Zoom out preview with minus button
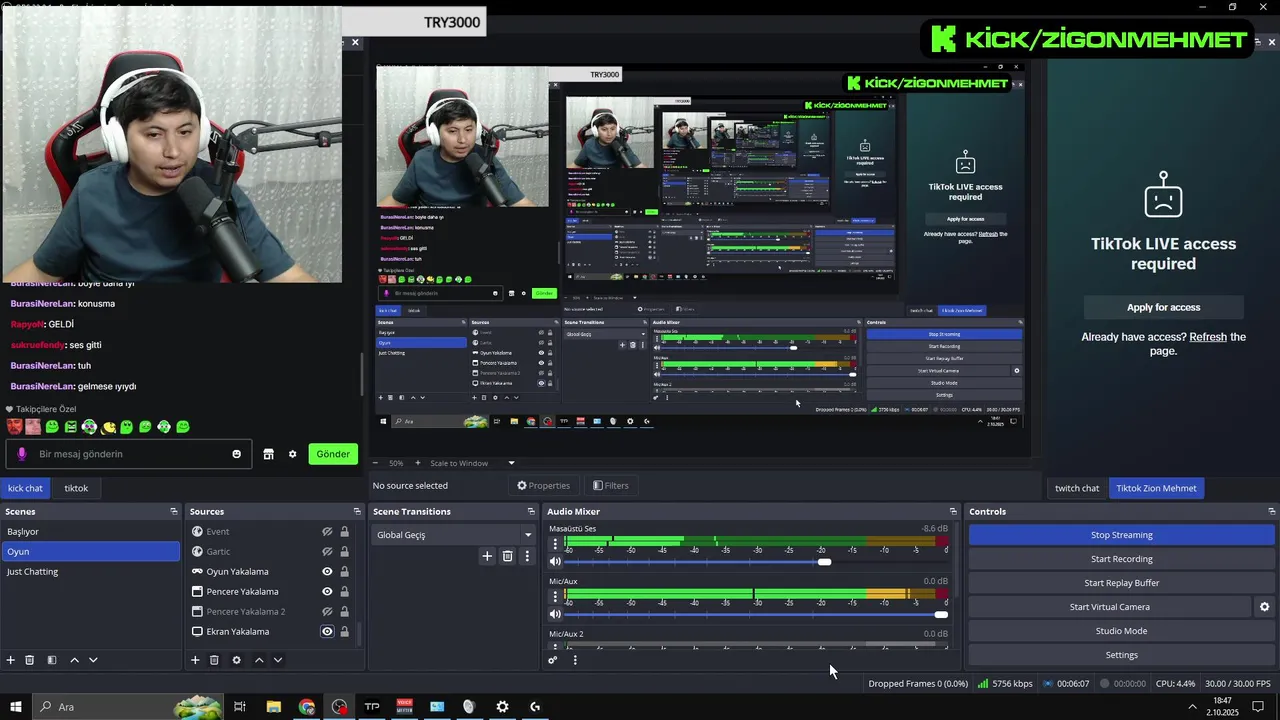Image resolution: width=1280 pixels, height=720 pixels. pos(375,463)
